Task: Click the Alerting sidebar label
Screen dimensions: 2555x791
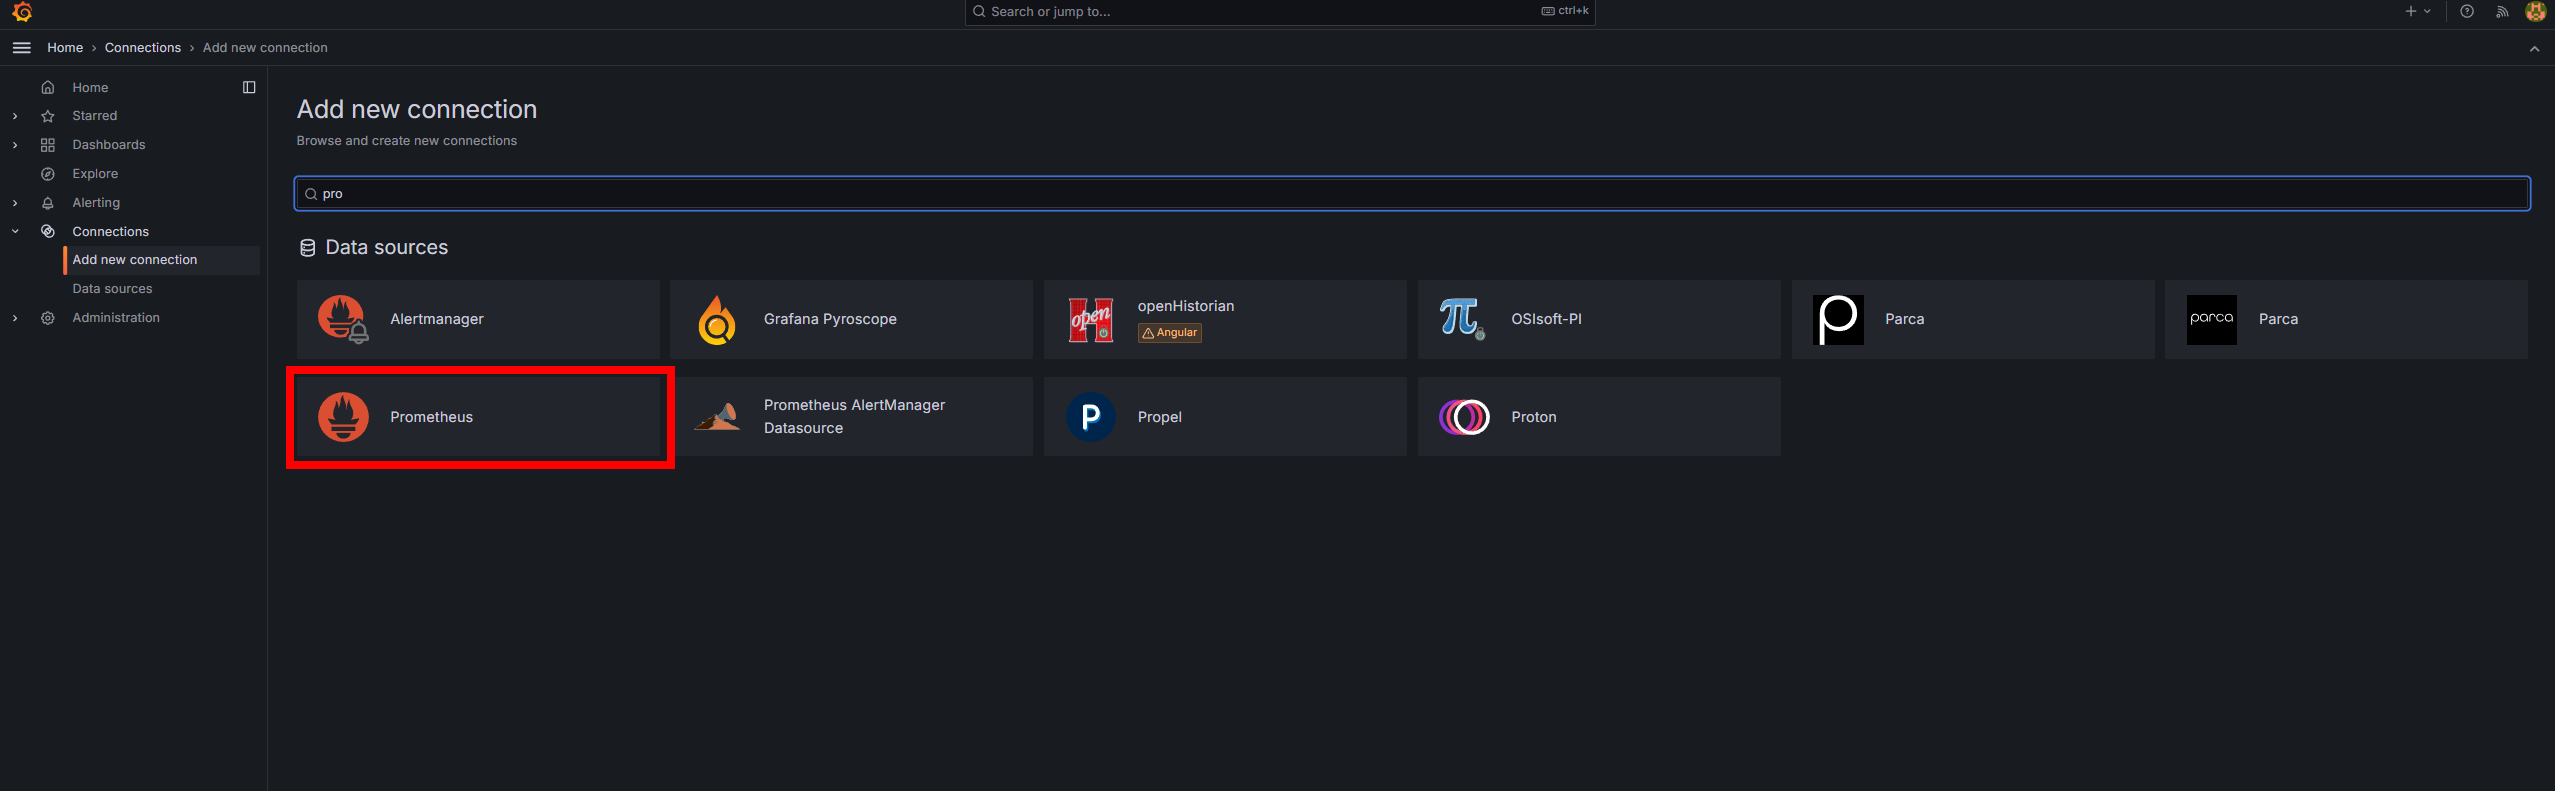Action: coord(96,203)
